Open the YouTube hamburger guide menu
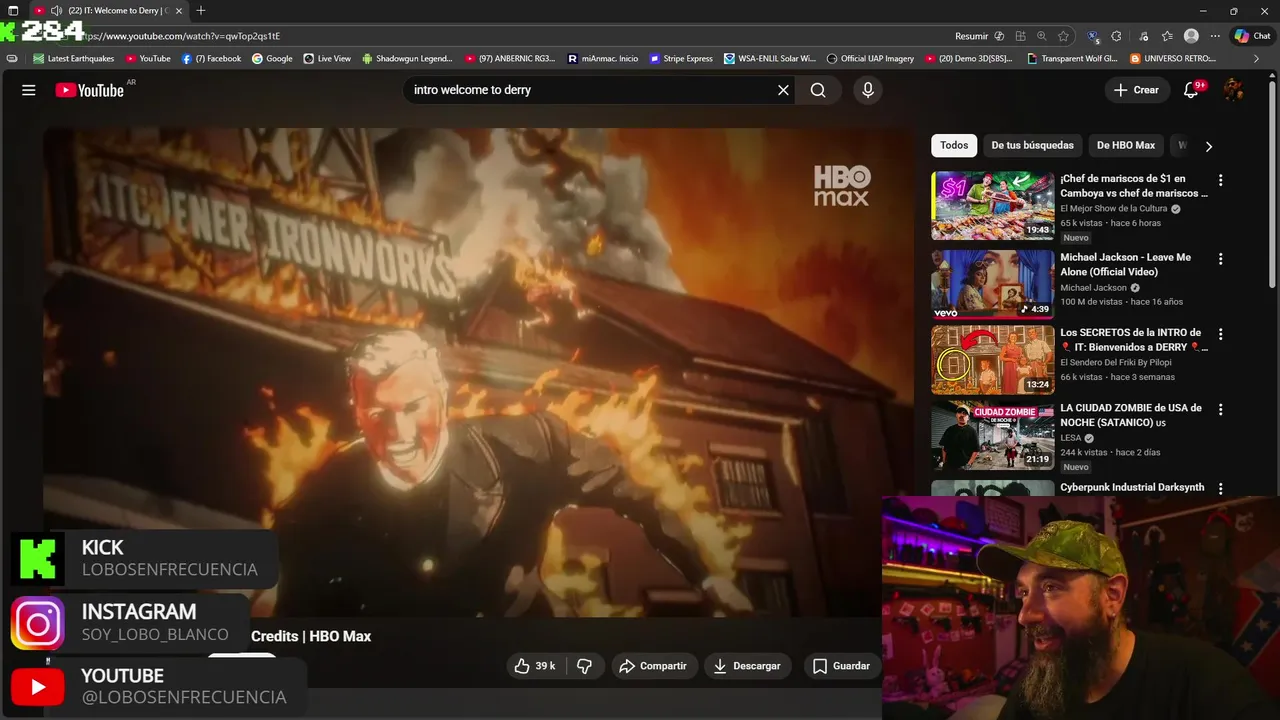 29,90
